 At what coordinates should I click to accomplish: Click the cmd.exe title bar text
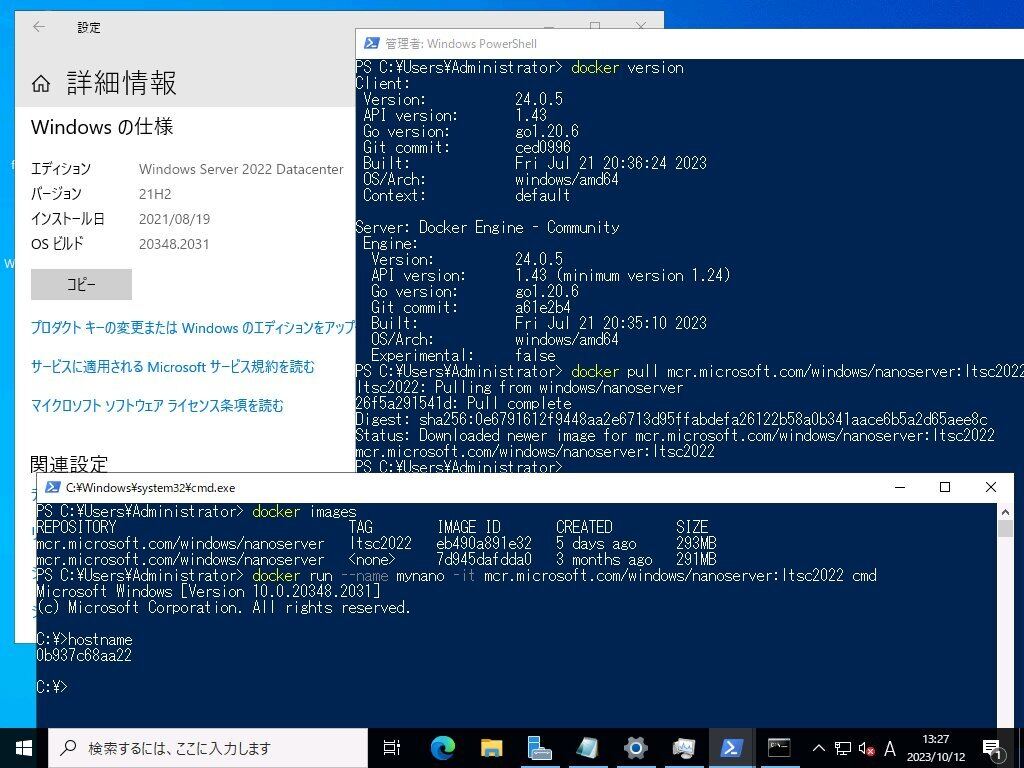(x=150, y=488)
